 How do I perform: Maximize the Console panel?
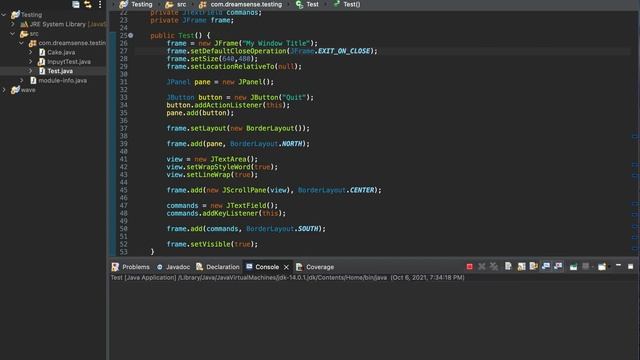(x=631, y=267)
